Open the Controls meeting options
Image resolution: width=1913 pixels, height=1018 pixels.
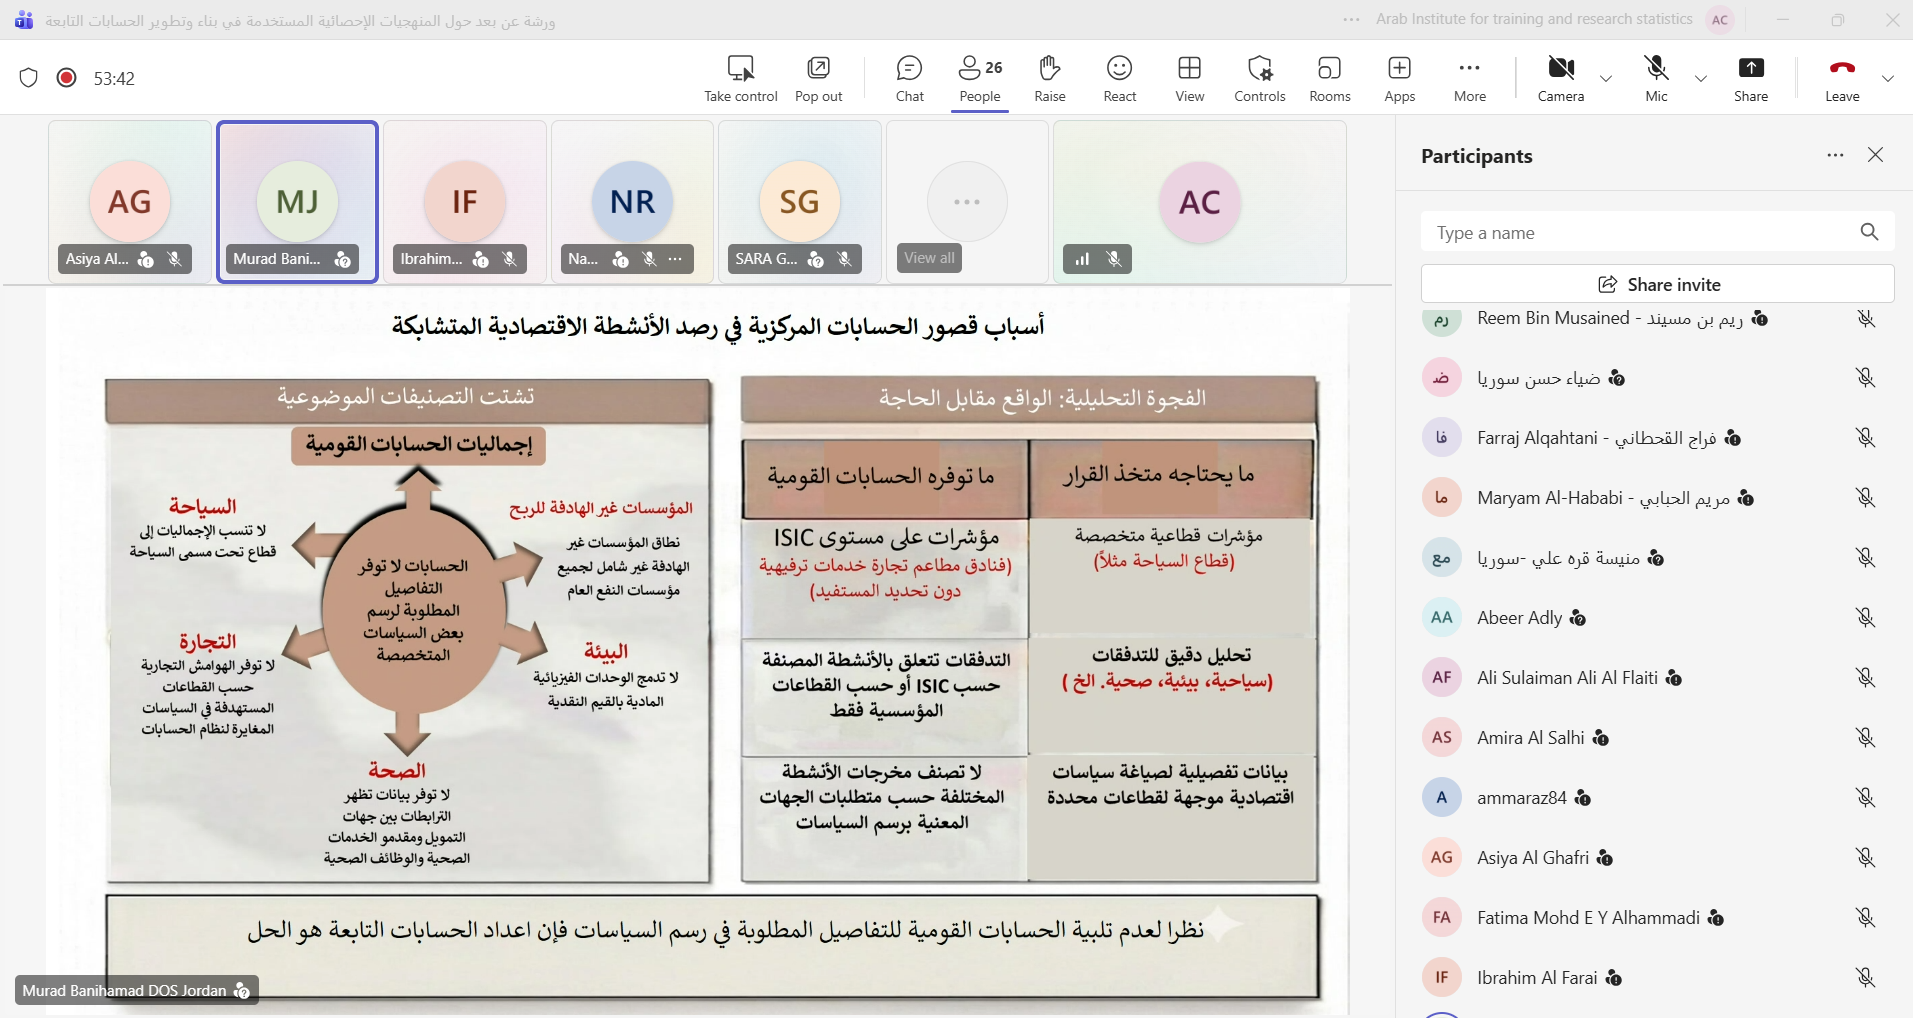1259,78
